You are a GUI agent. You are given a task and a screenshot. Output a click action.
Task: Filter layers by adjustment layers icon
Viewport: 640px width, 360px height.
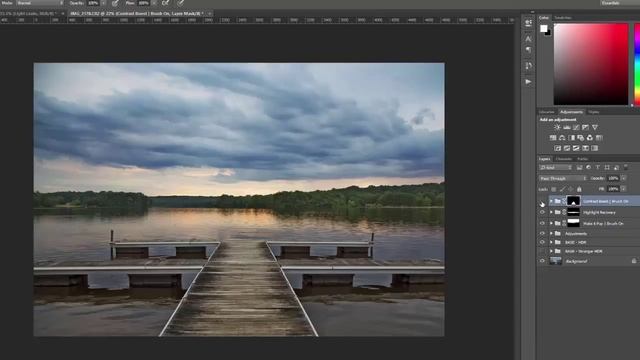pos(588,167)
